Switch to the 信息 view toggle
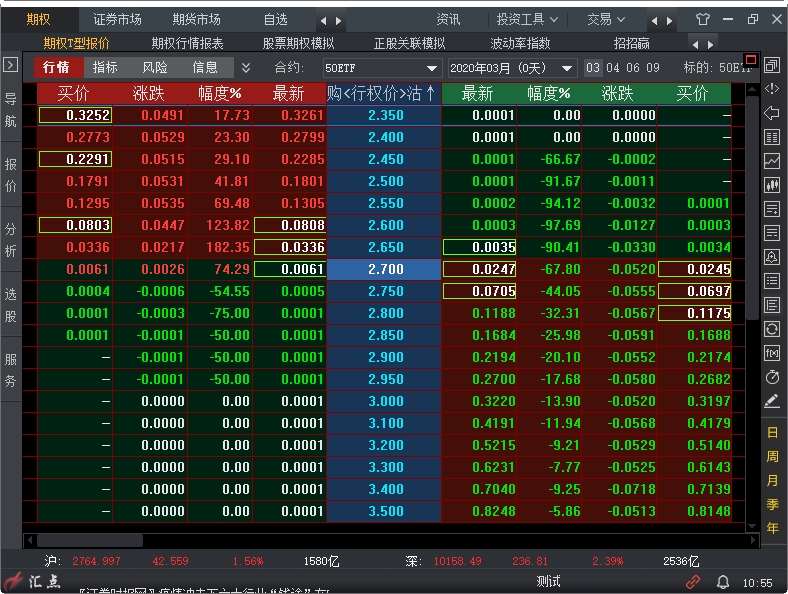This screenshot has width=788, height=594. (x=205, y=67)
